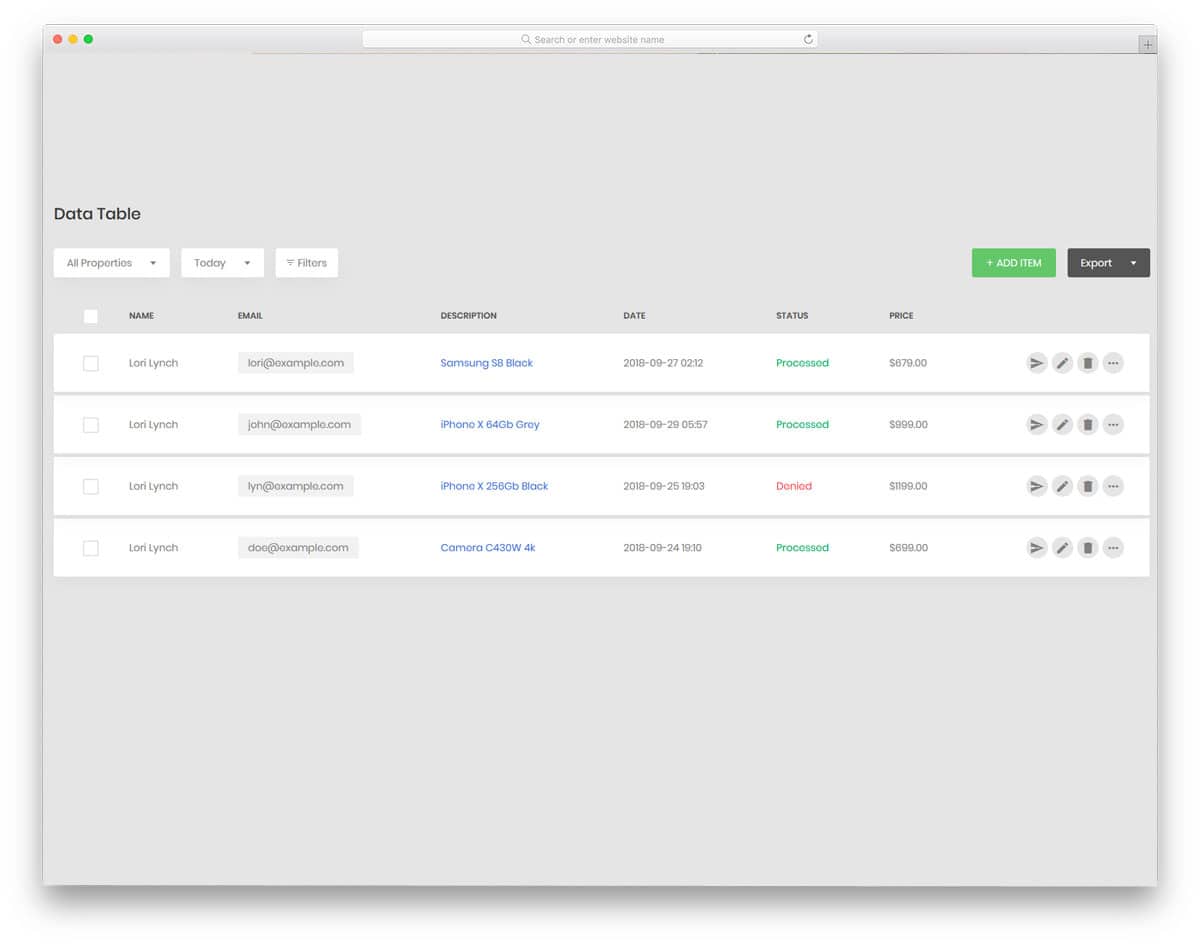The width and height of the screenshot is (1200, 946).
Task: Click the EMAIL column header
Action: pos(250,316)
